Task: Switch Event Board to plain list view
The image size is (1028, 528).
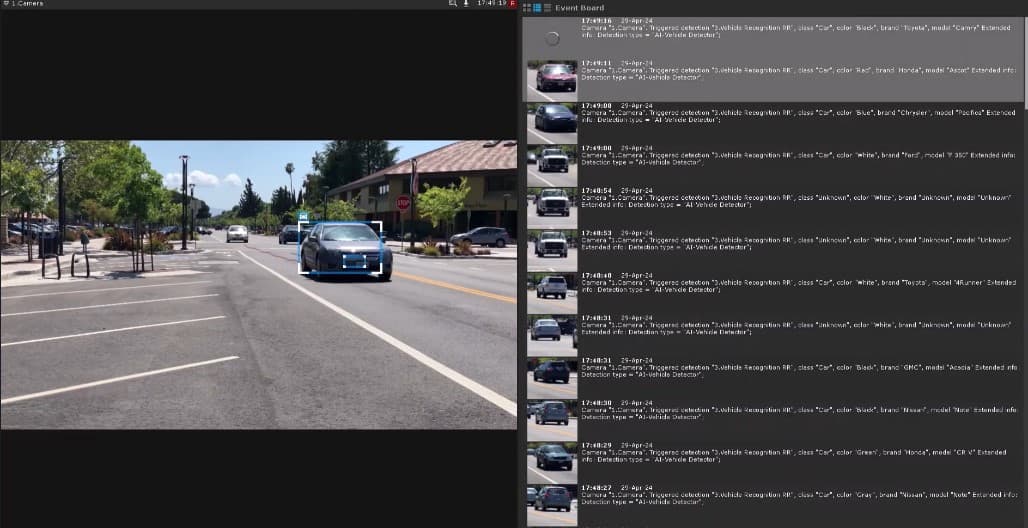Action: (547, 8)
